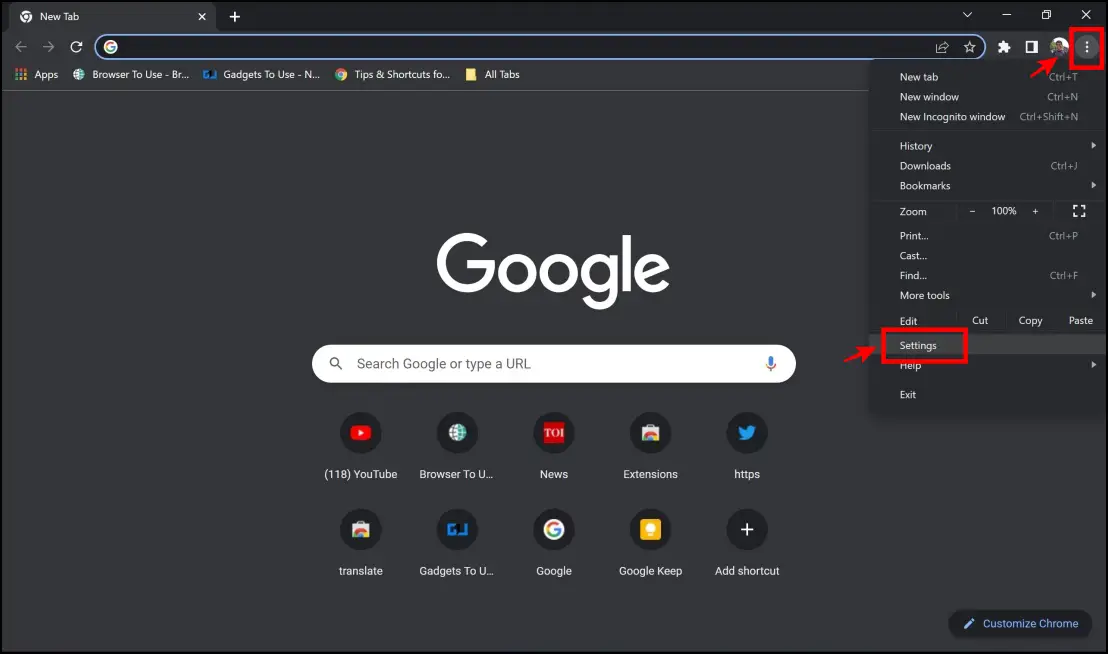
Task: Close the New Tab tab
Action: coord(202,16)
